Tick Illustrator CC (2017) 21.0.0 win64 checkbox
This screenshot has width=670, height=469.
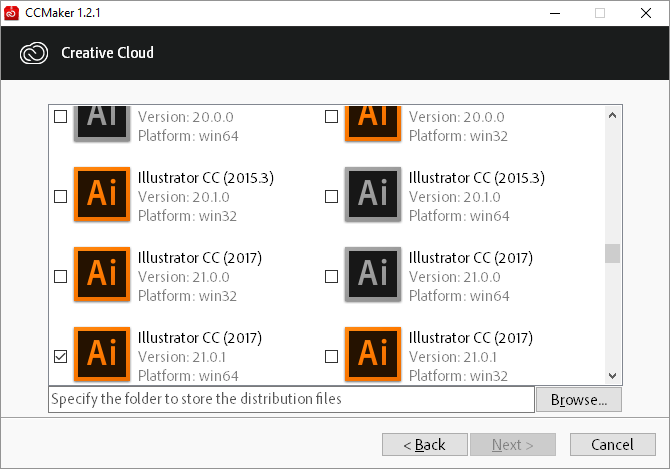332,276
